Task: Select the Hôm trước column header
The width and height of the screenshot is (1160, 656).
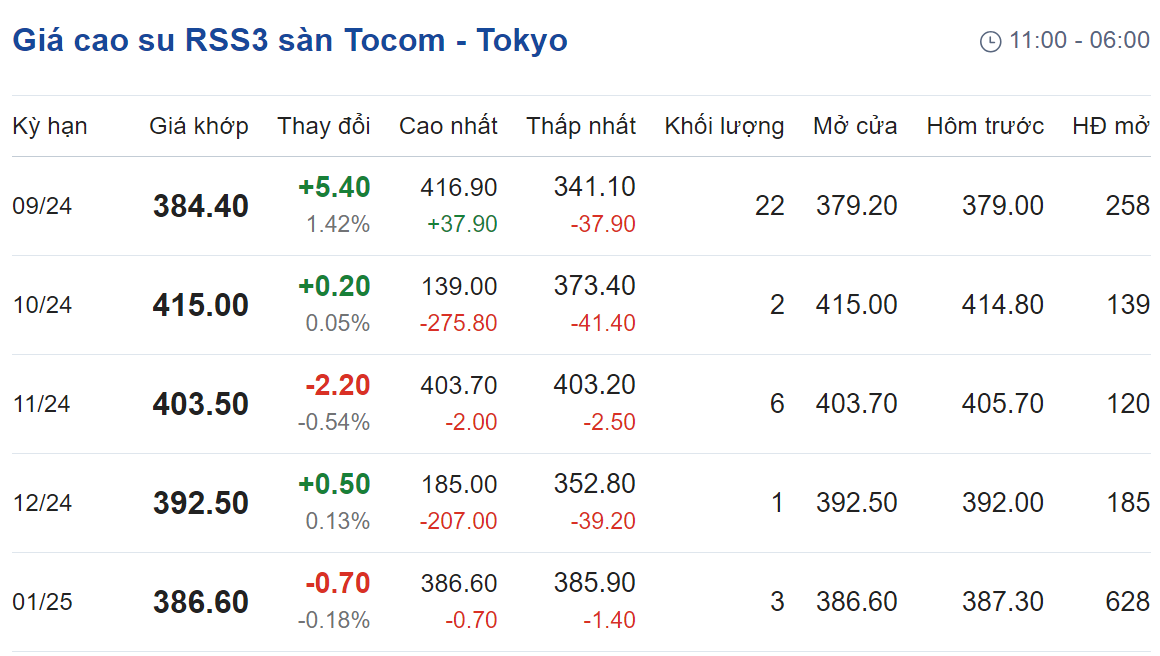Action: [x=985, y=126]
